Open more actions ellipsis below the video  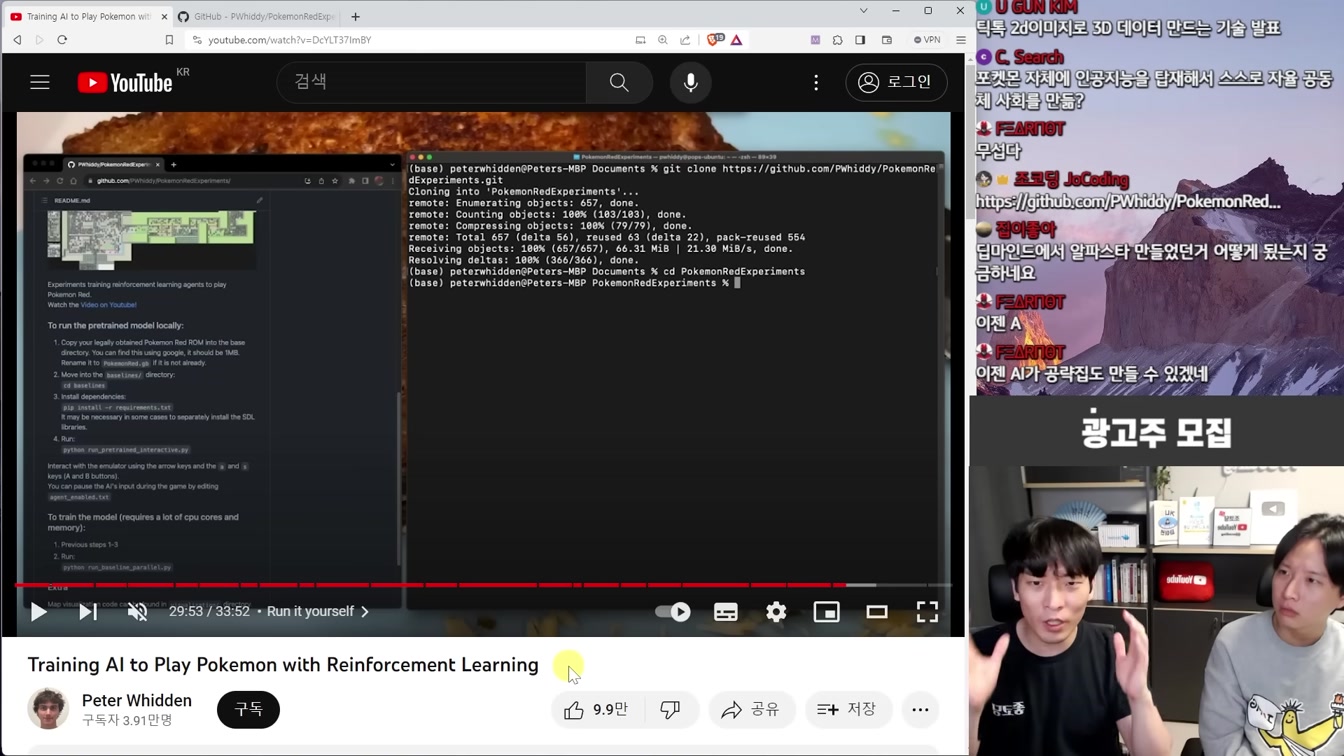click(x=920, y=709)
